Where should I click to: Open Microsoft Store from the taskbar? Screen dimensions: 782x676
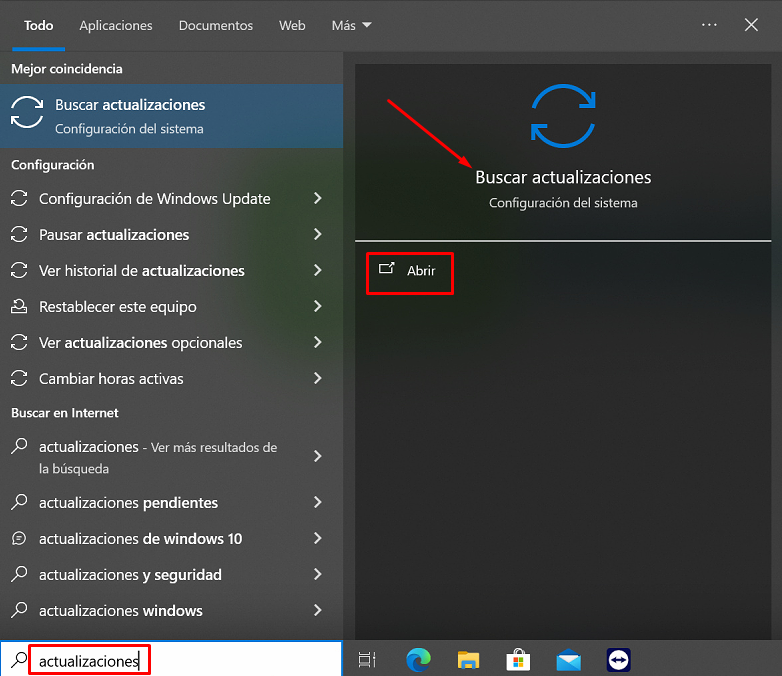518,660
